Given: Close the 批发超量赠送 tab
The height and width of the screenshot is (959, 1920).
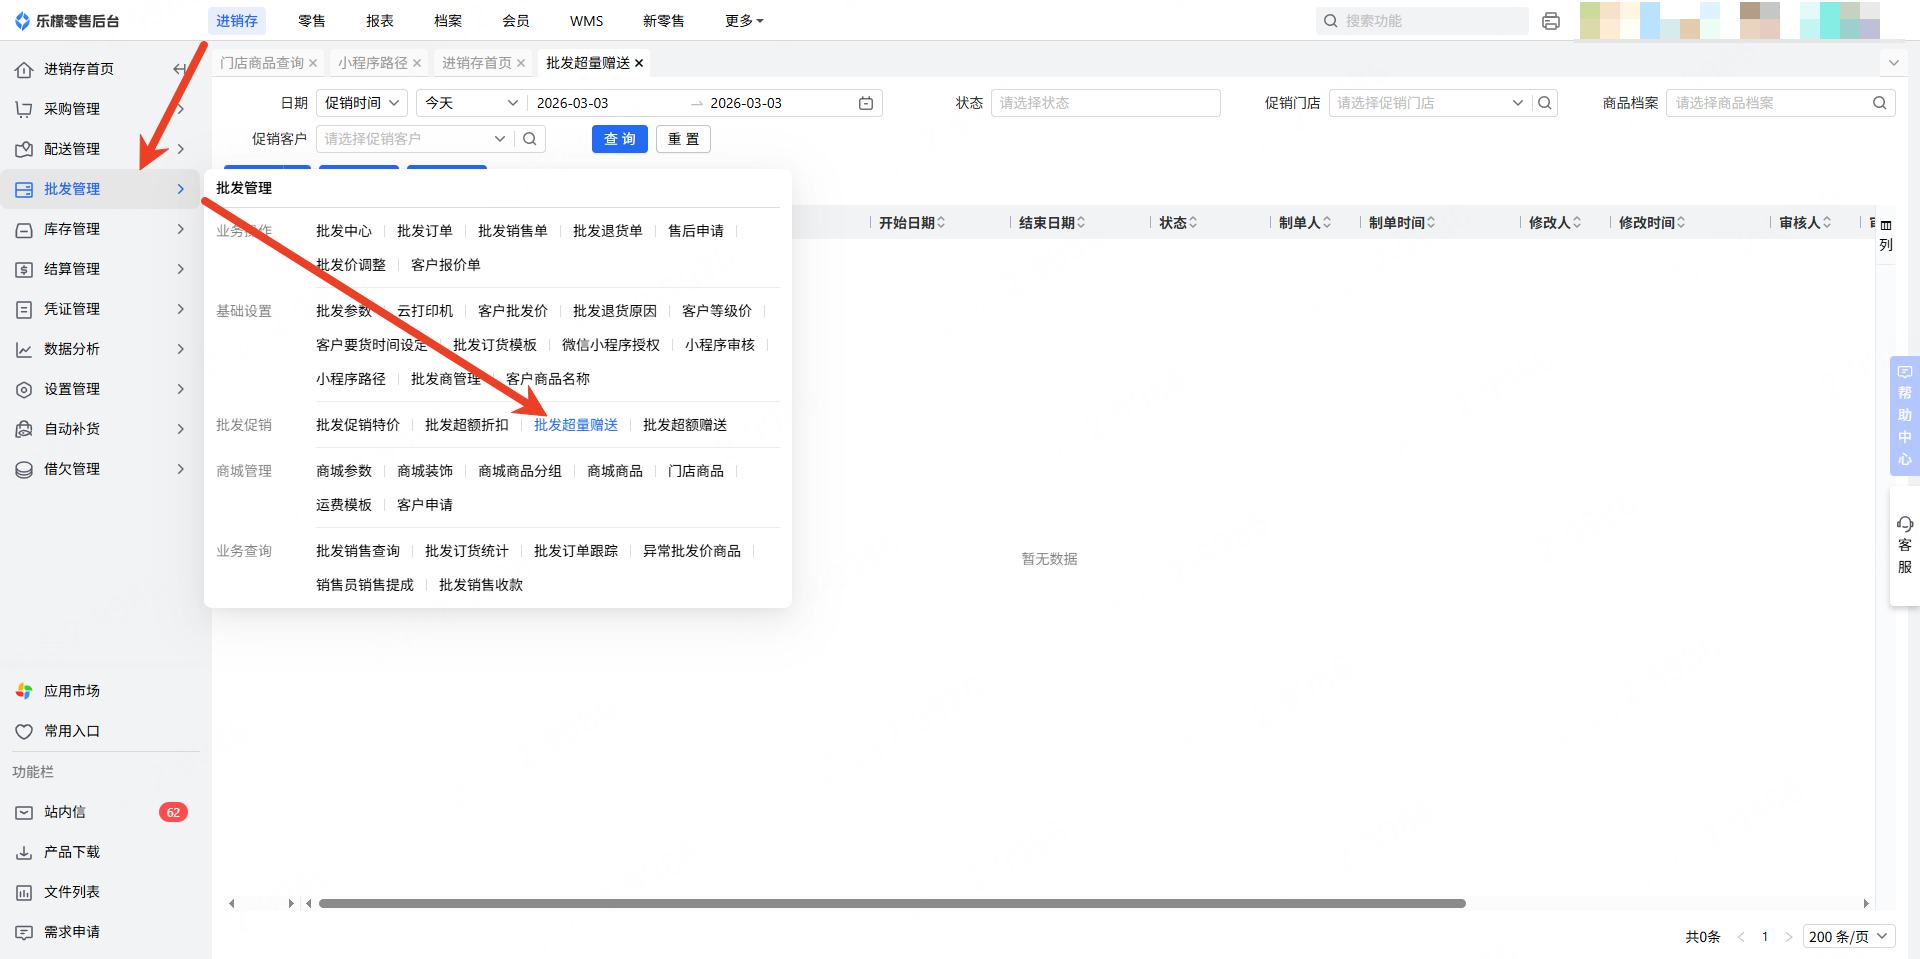Looking at the screenshot, I should [x=639, y=63].
